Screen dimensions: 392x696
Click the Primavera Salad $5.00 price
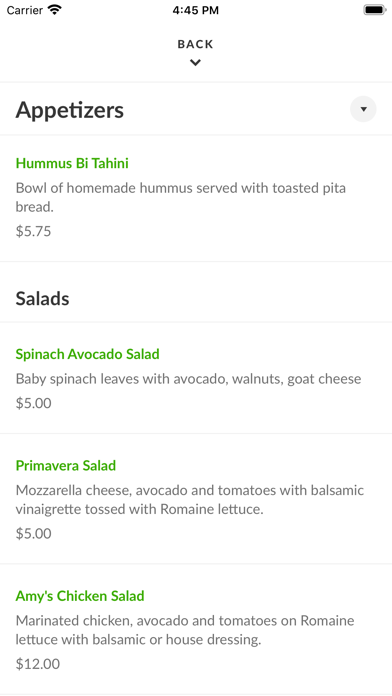click(33, 534)
